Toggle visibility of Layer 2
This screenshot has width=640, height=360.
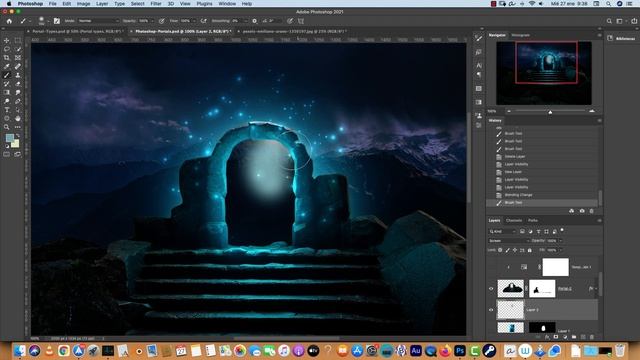(491, 310)
